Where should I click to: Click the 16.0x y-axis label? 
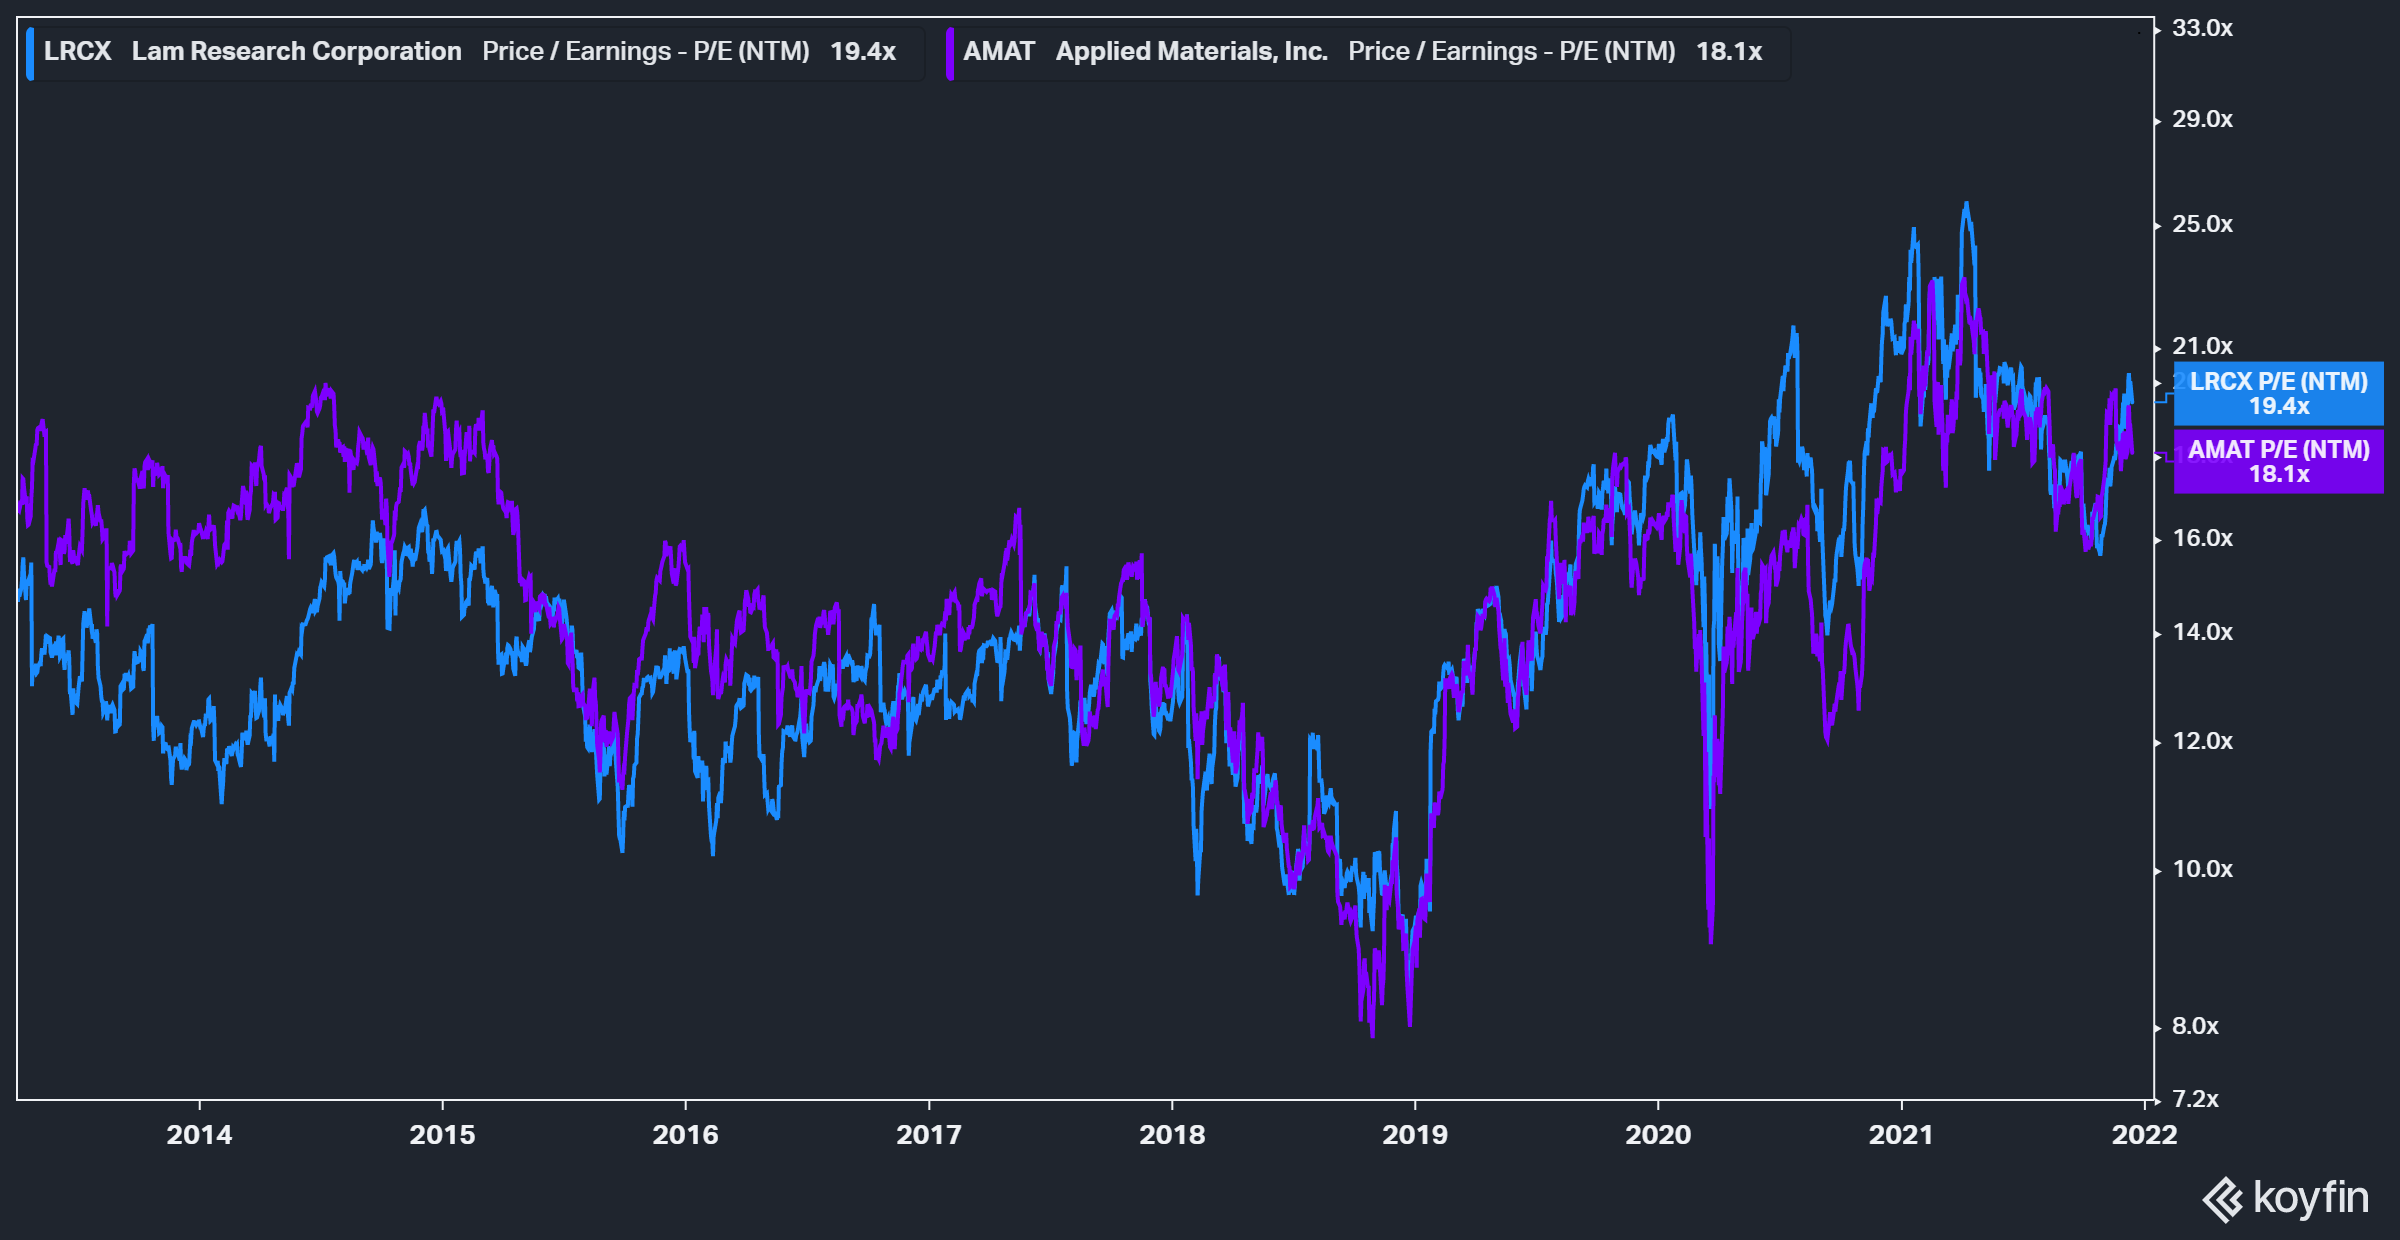click(2202, 538)
